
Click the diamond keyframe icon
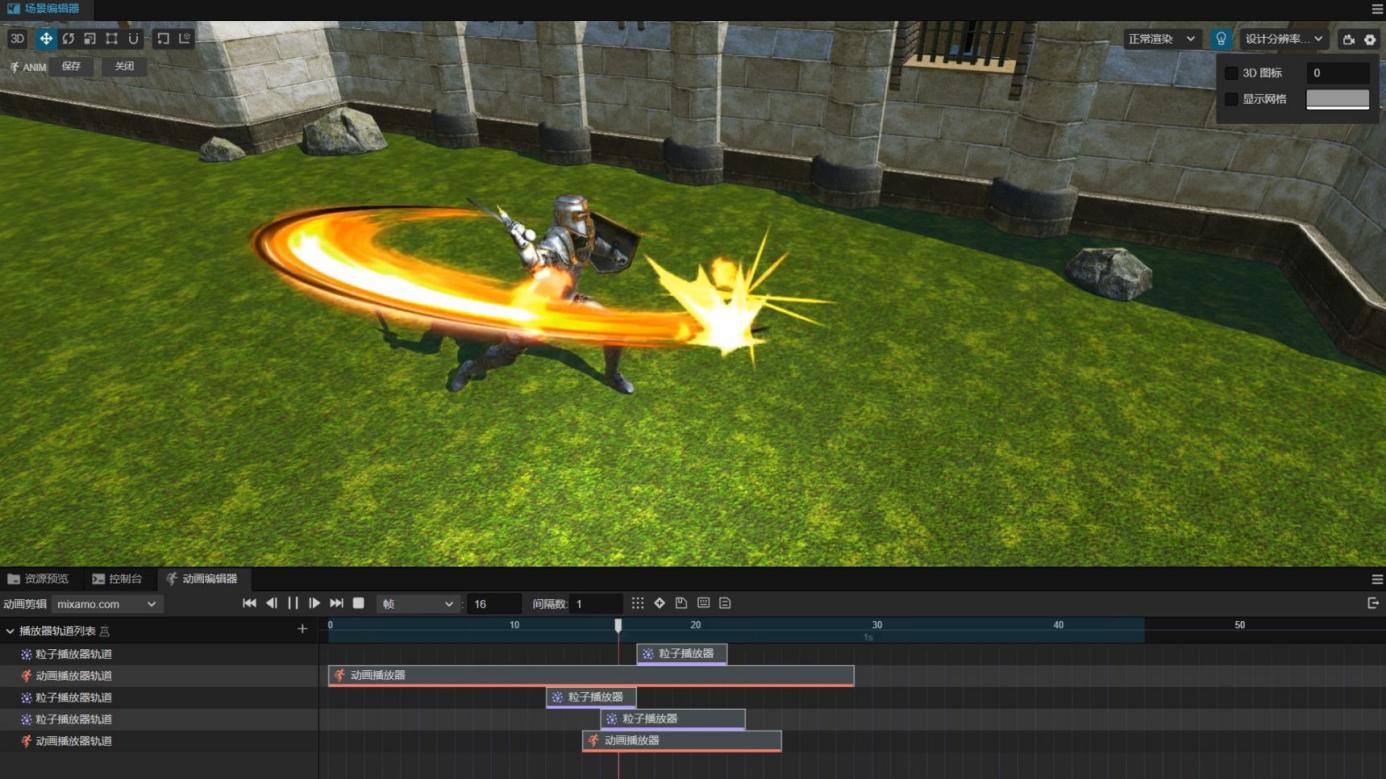(x=659, y=603)
